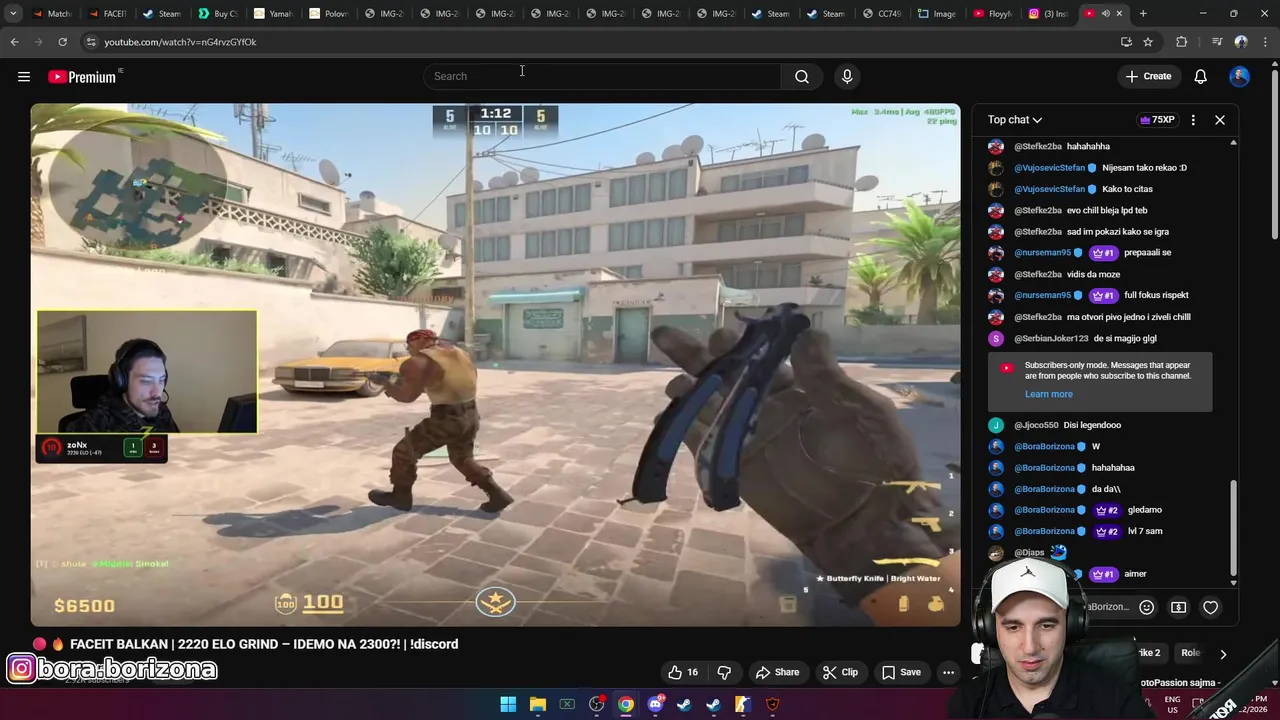Open the chat emoji picker
1280x720 pixels.
coord(1147,607)
